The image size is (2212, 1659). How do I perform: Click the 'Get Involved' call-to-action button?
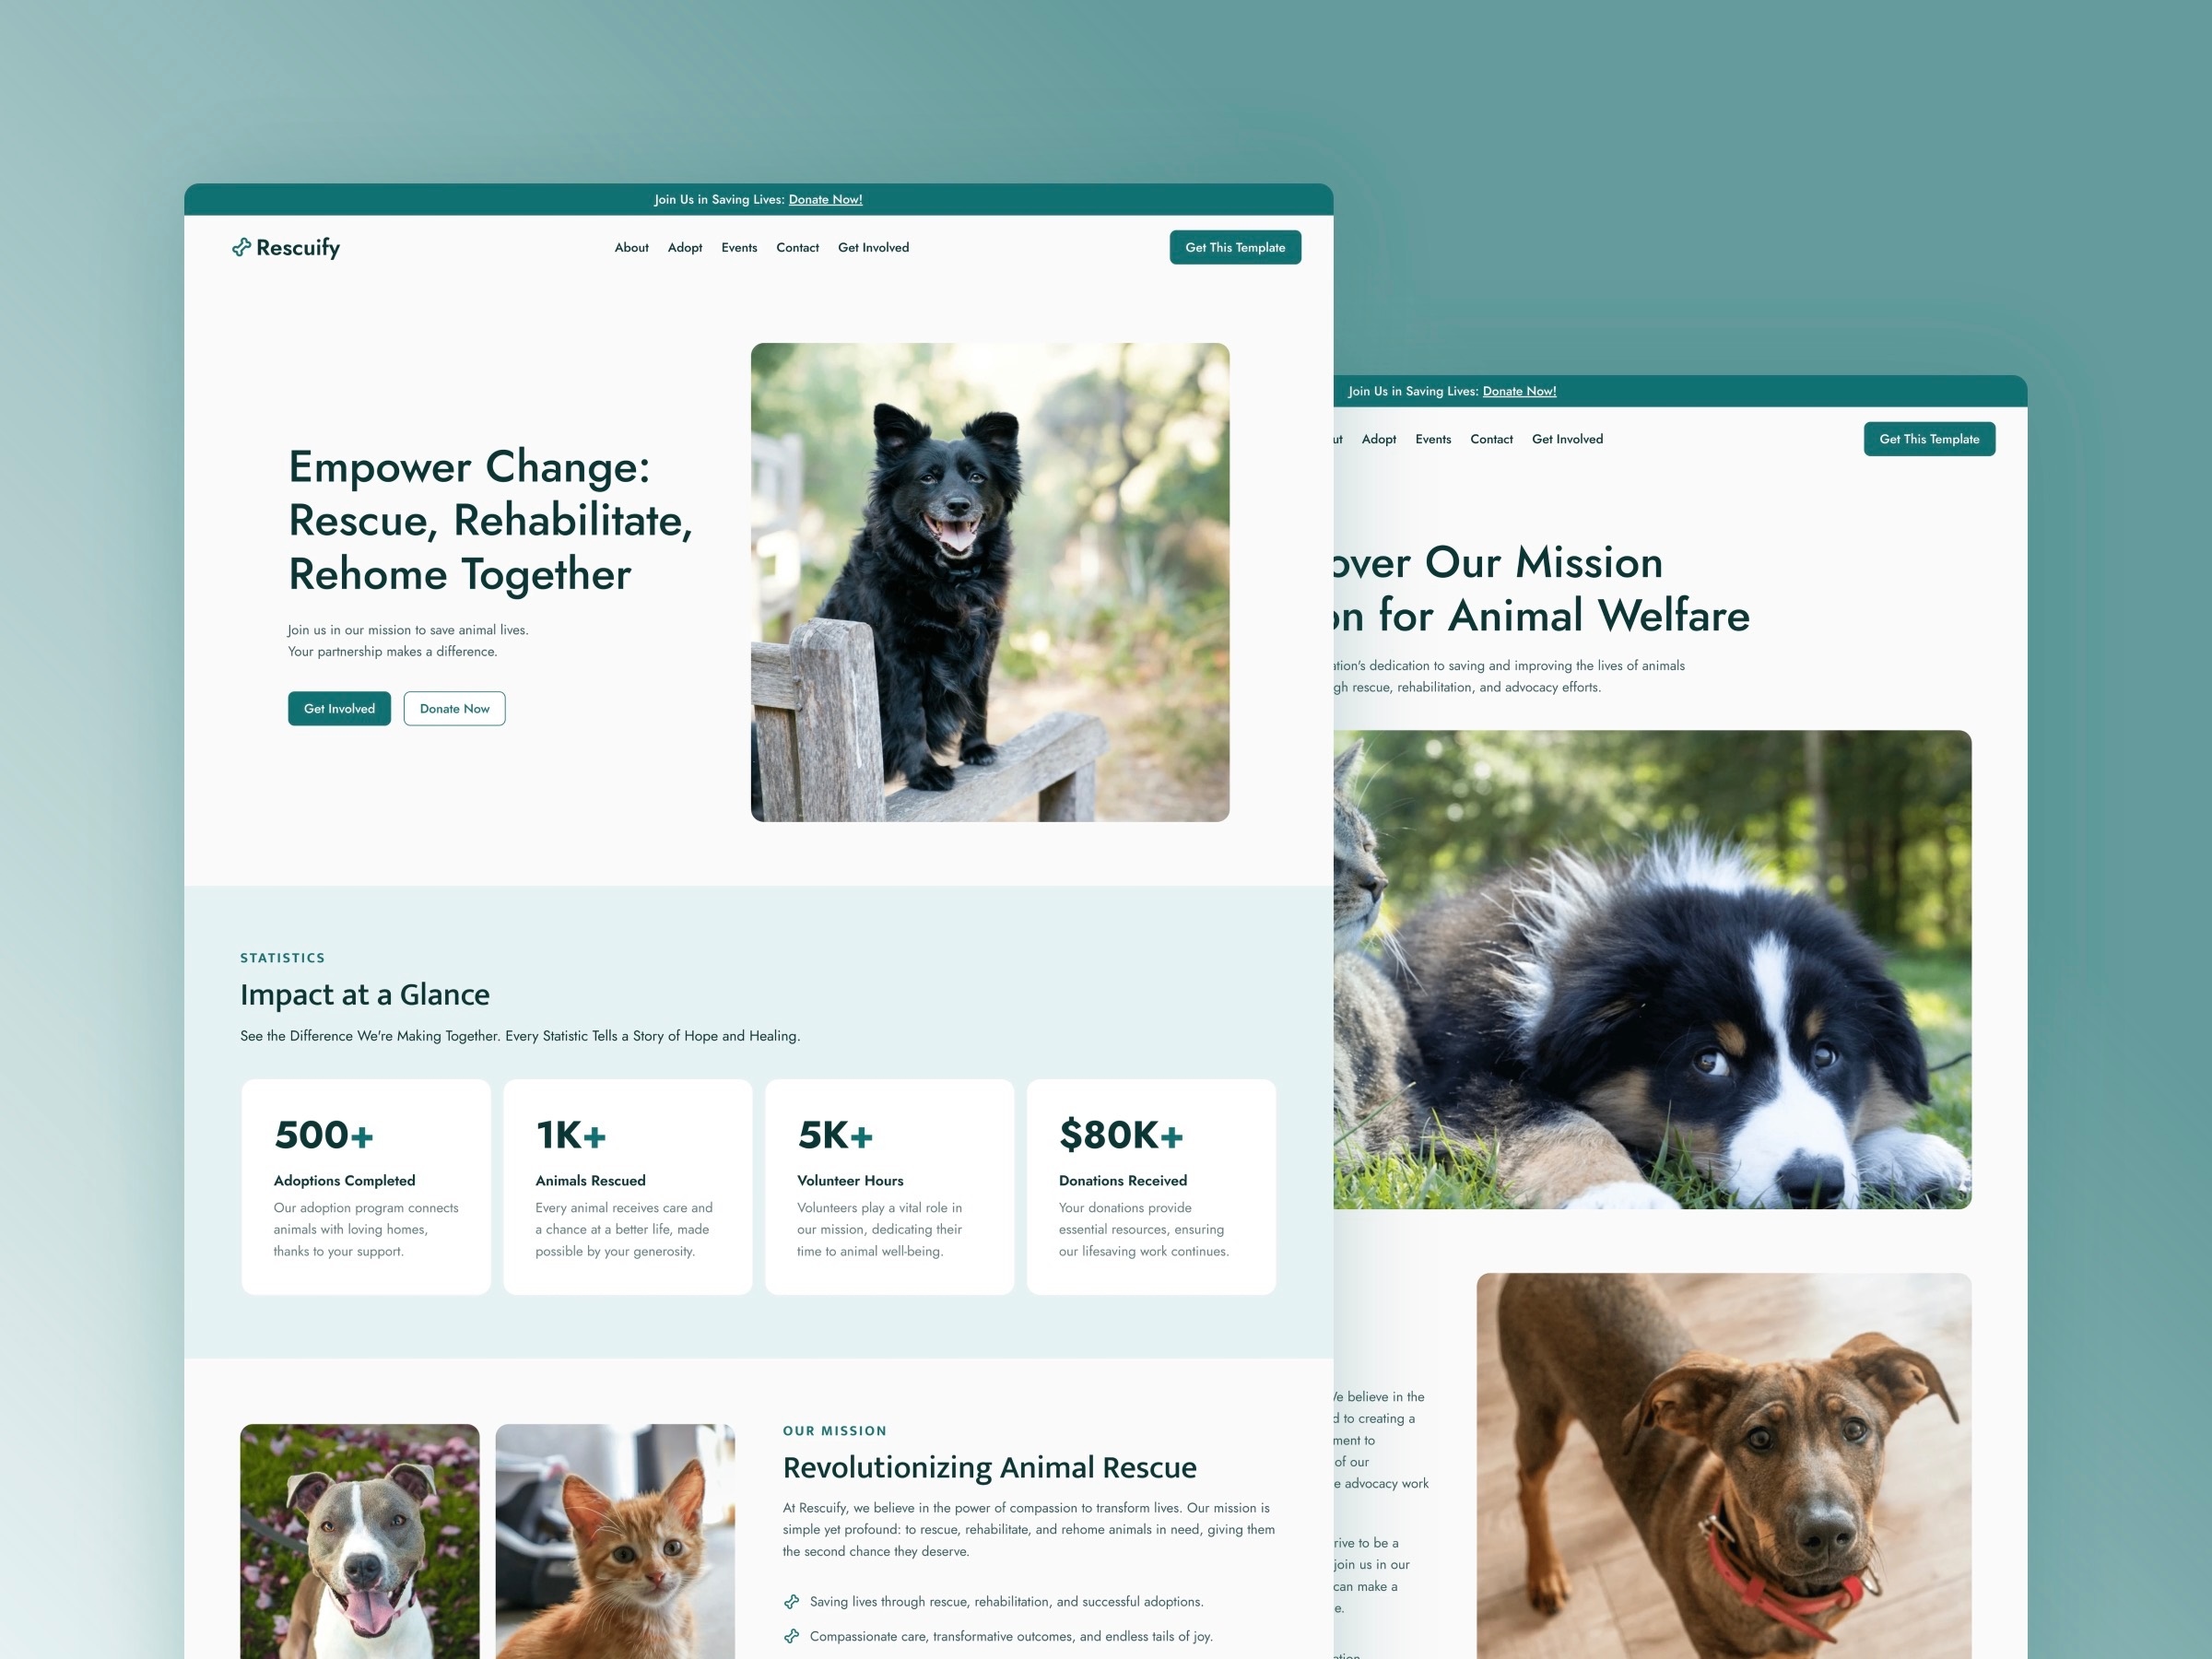pos(338,710)
